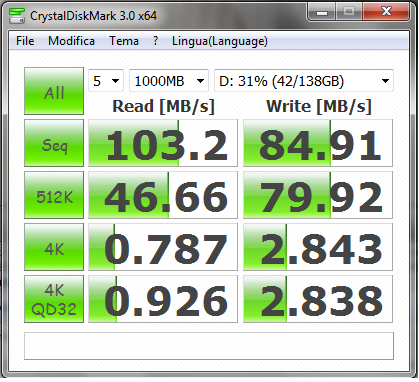The height and width of the screenshot is (382, 419).
Task: Click the empty comment field at bottom
Action: tap(209, 346)
